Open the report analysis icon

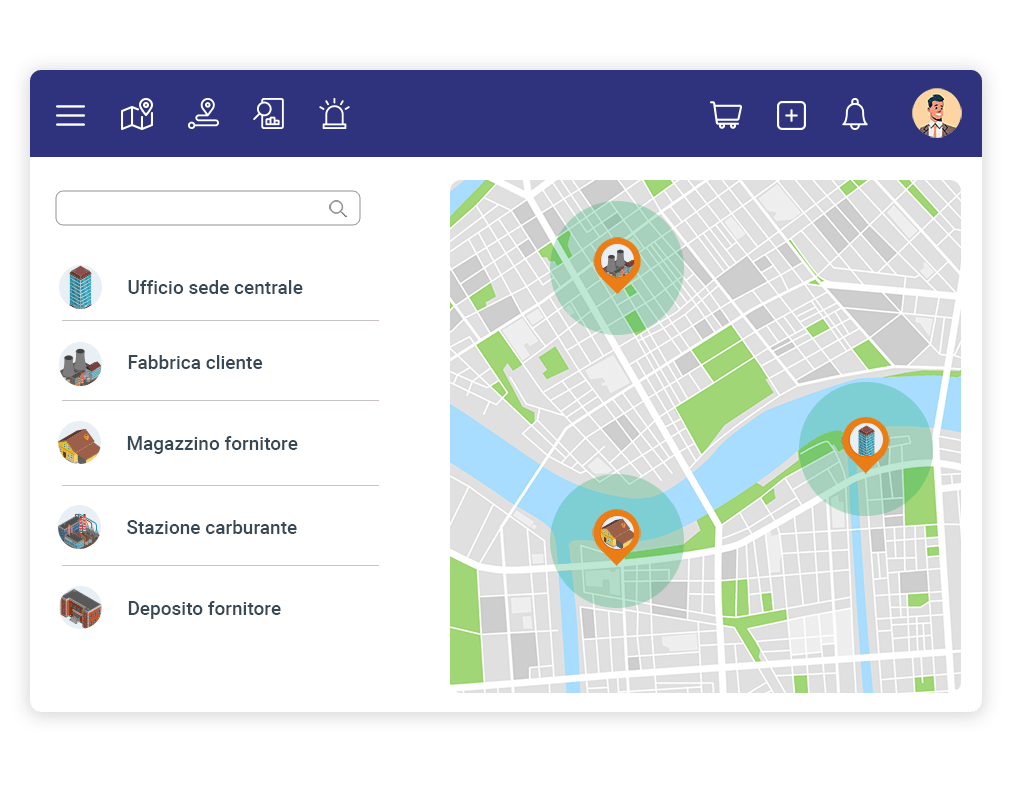tap(269, 114)
